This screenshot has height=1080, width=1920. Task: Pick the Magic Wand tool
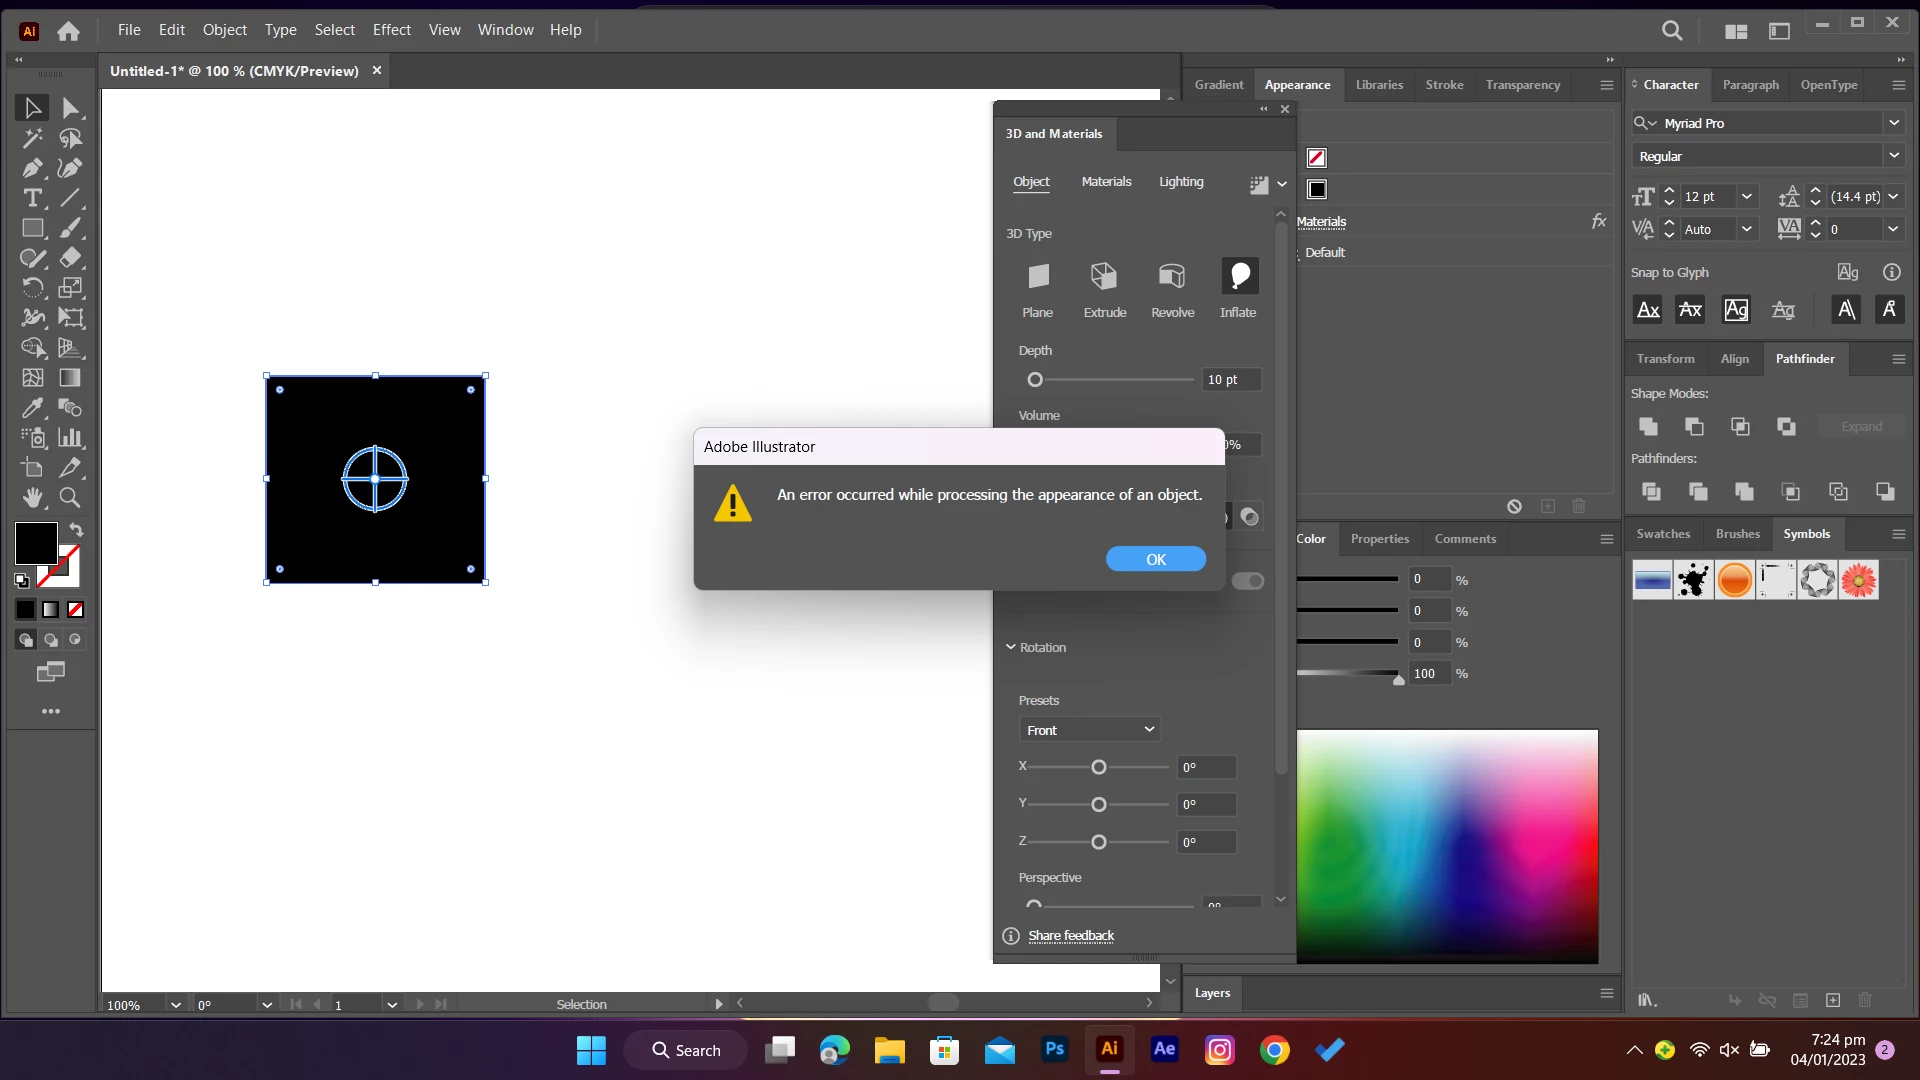coord(32,138)
